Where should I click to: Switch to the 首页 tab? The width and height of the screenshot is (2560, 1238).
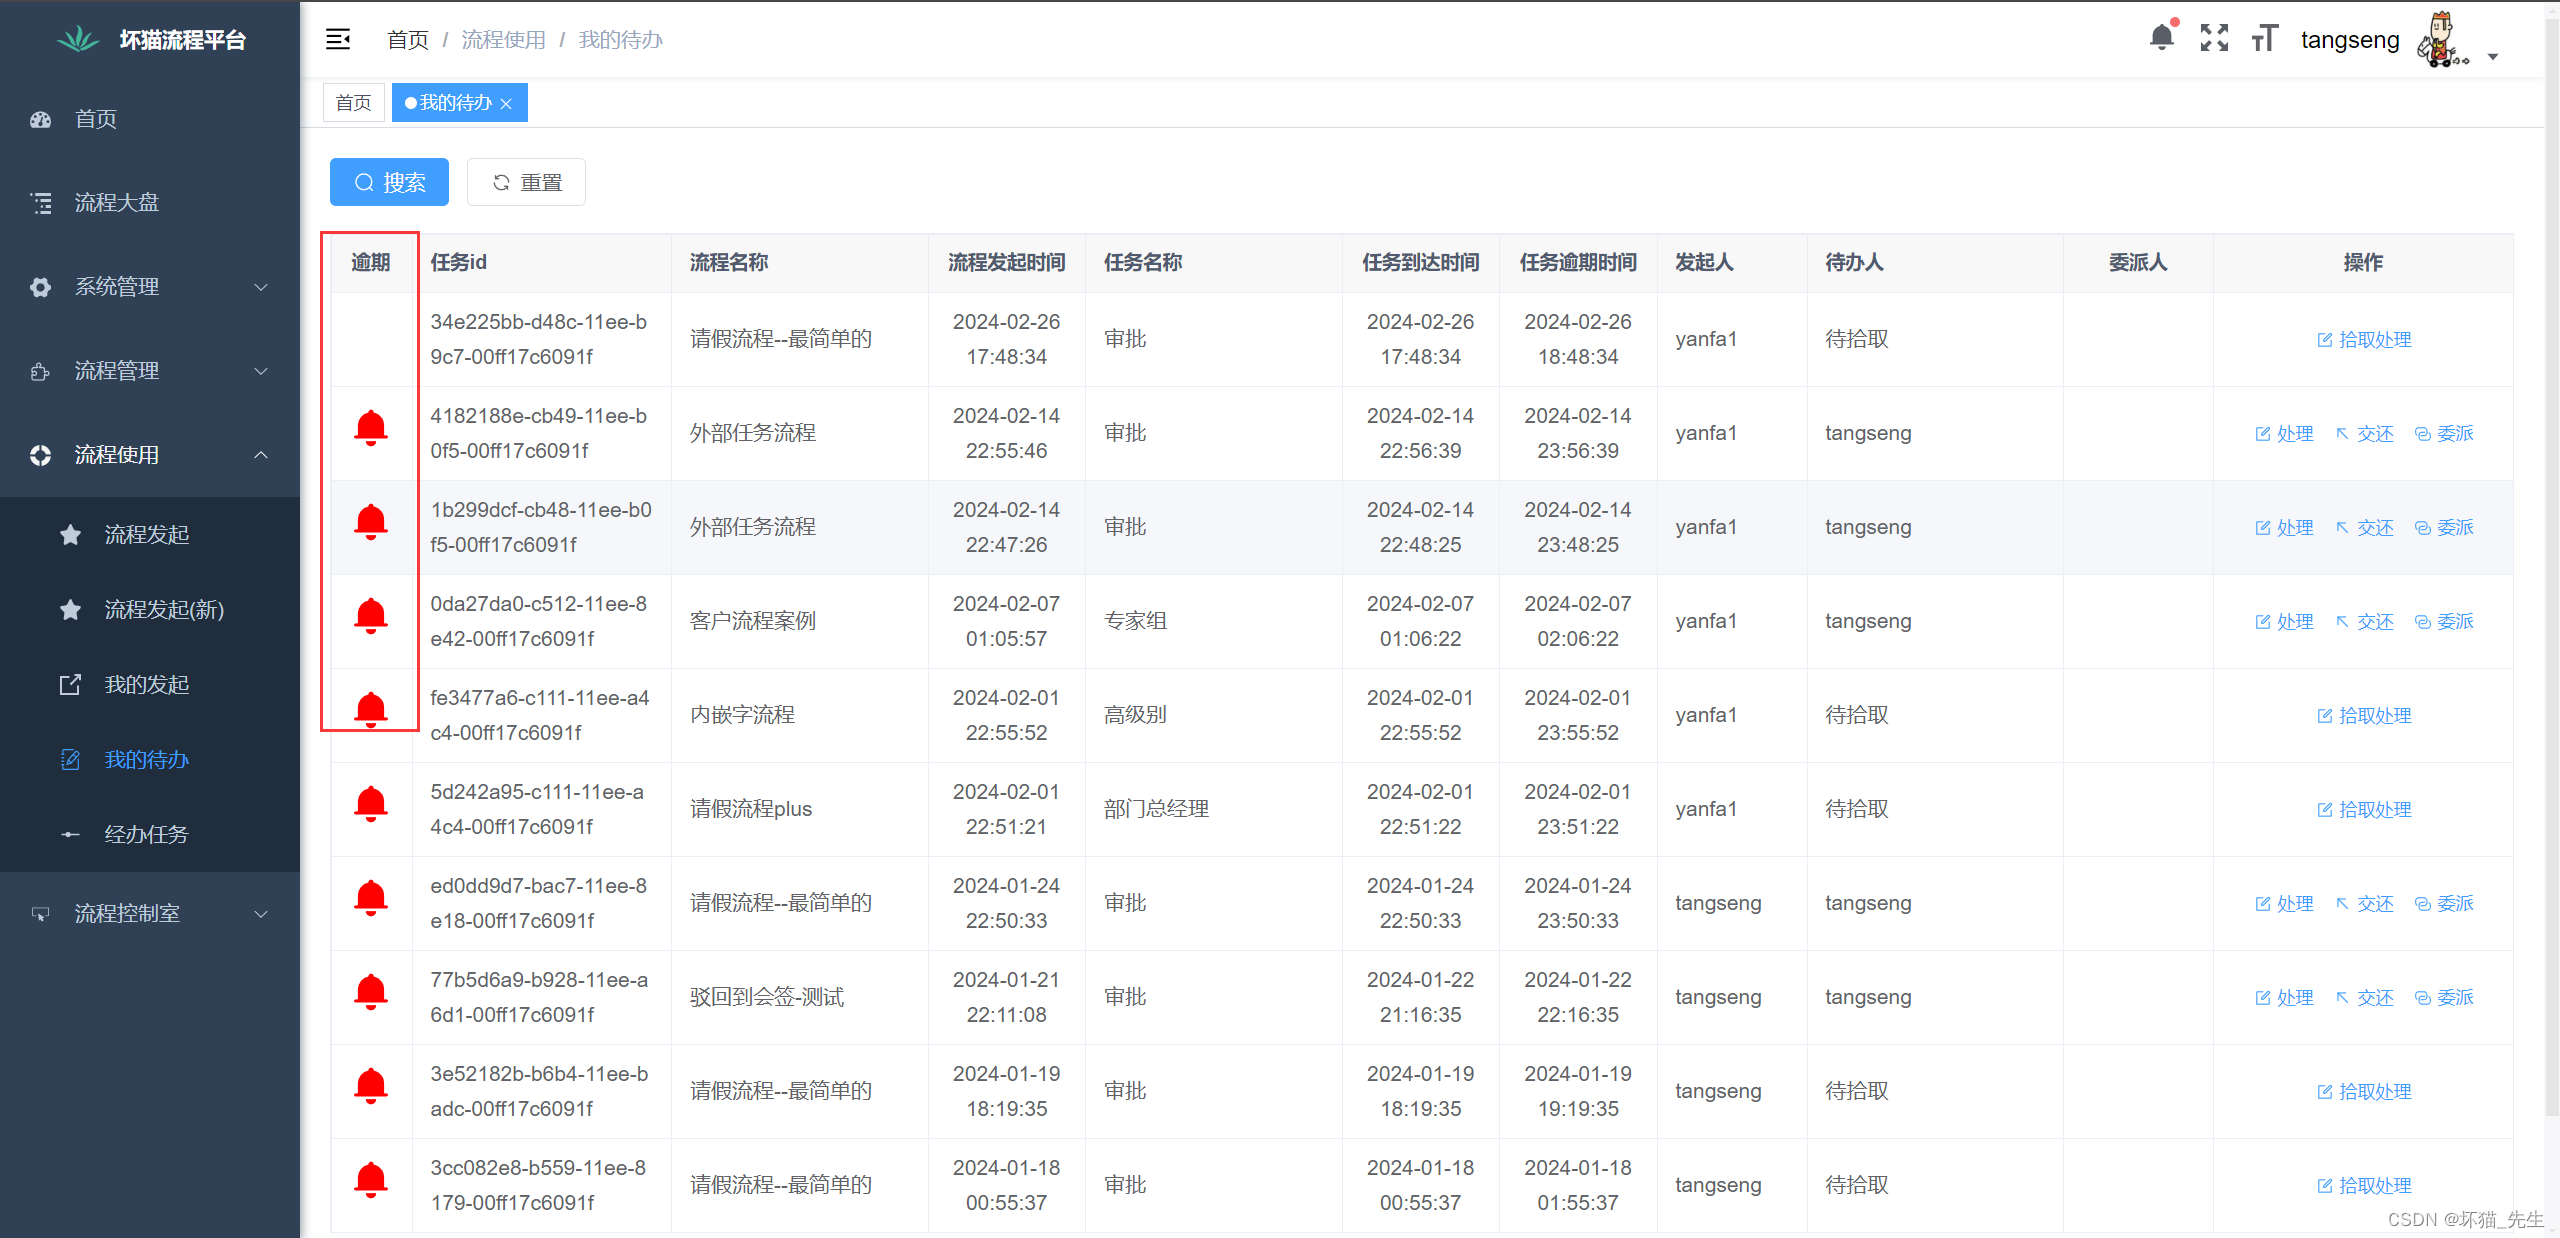coord(353,103)
